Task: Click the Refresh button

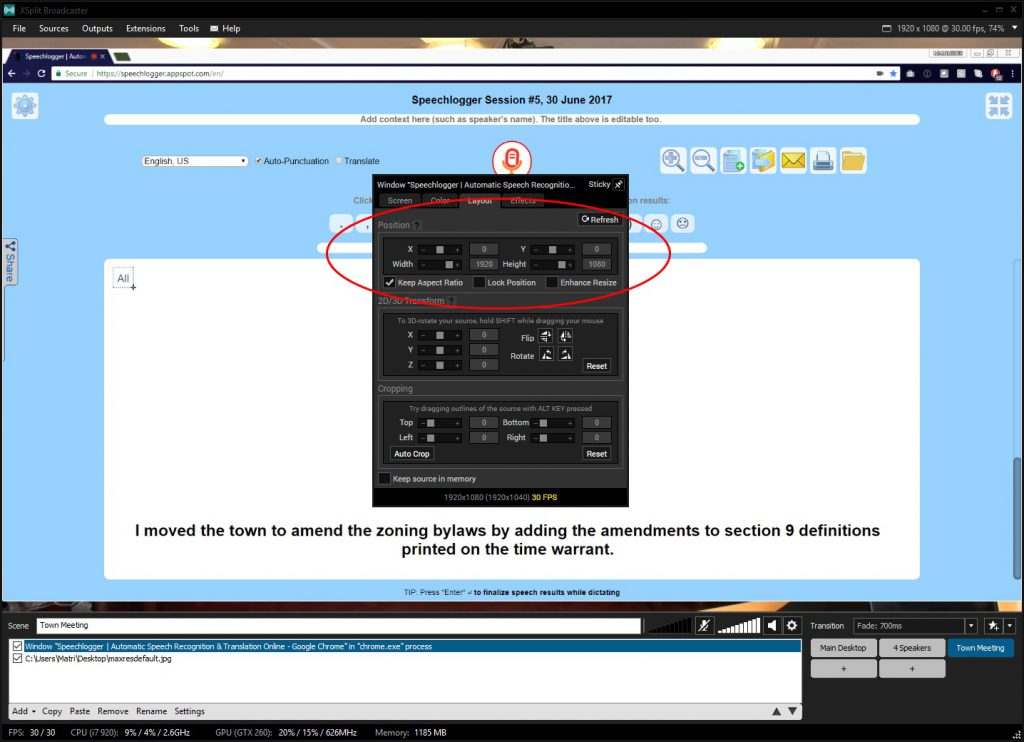Action: (600, 219)
